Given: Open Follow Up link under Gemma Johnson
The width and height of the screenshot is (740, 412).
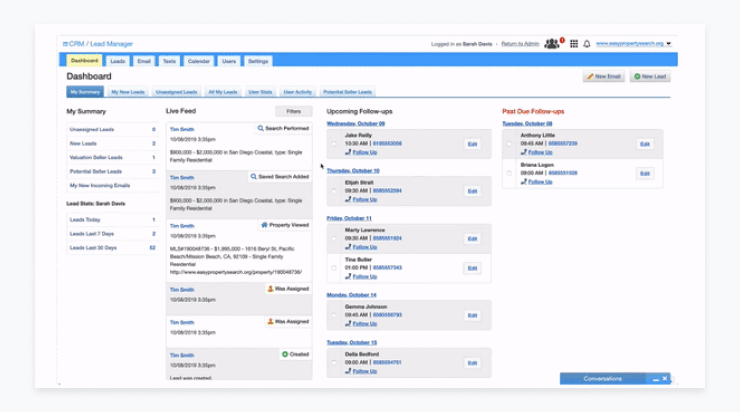Looking at the screenshot, I should click(365, 322).
